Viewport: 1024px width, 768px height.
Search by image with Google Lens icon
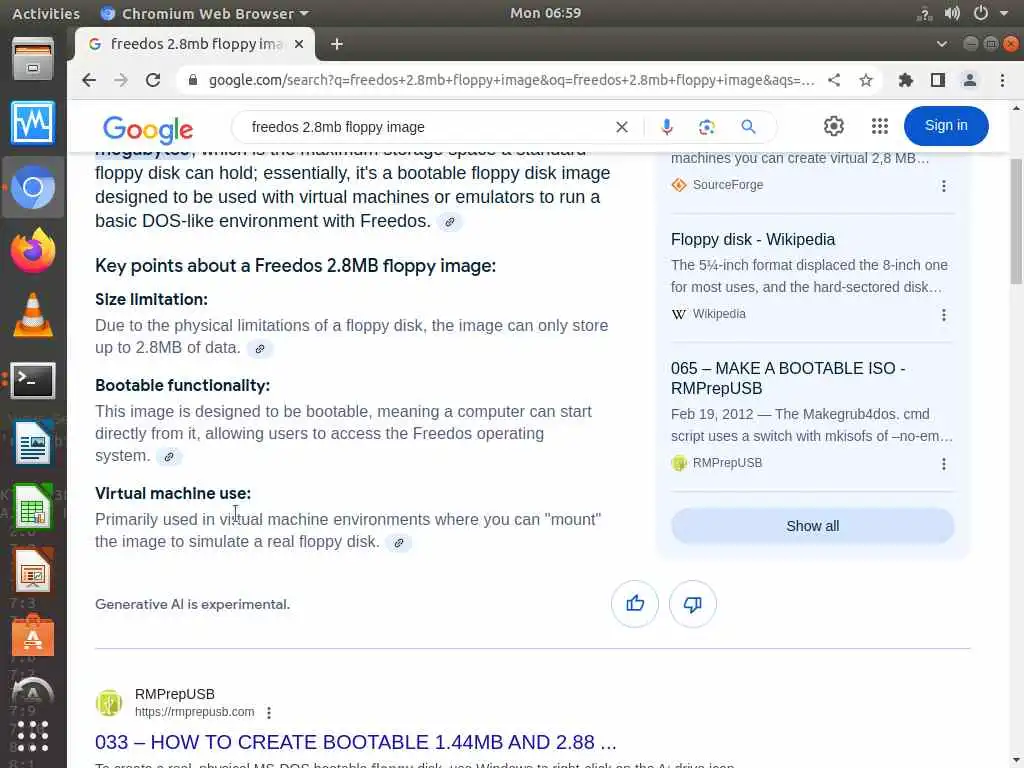(x=707, y=127)
